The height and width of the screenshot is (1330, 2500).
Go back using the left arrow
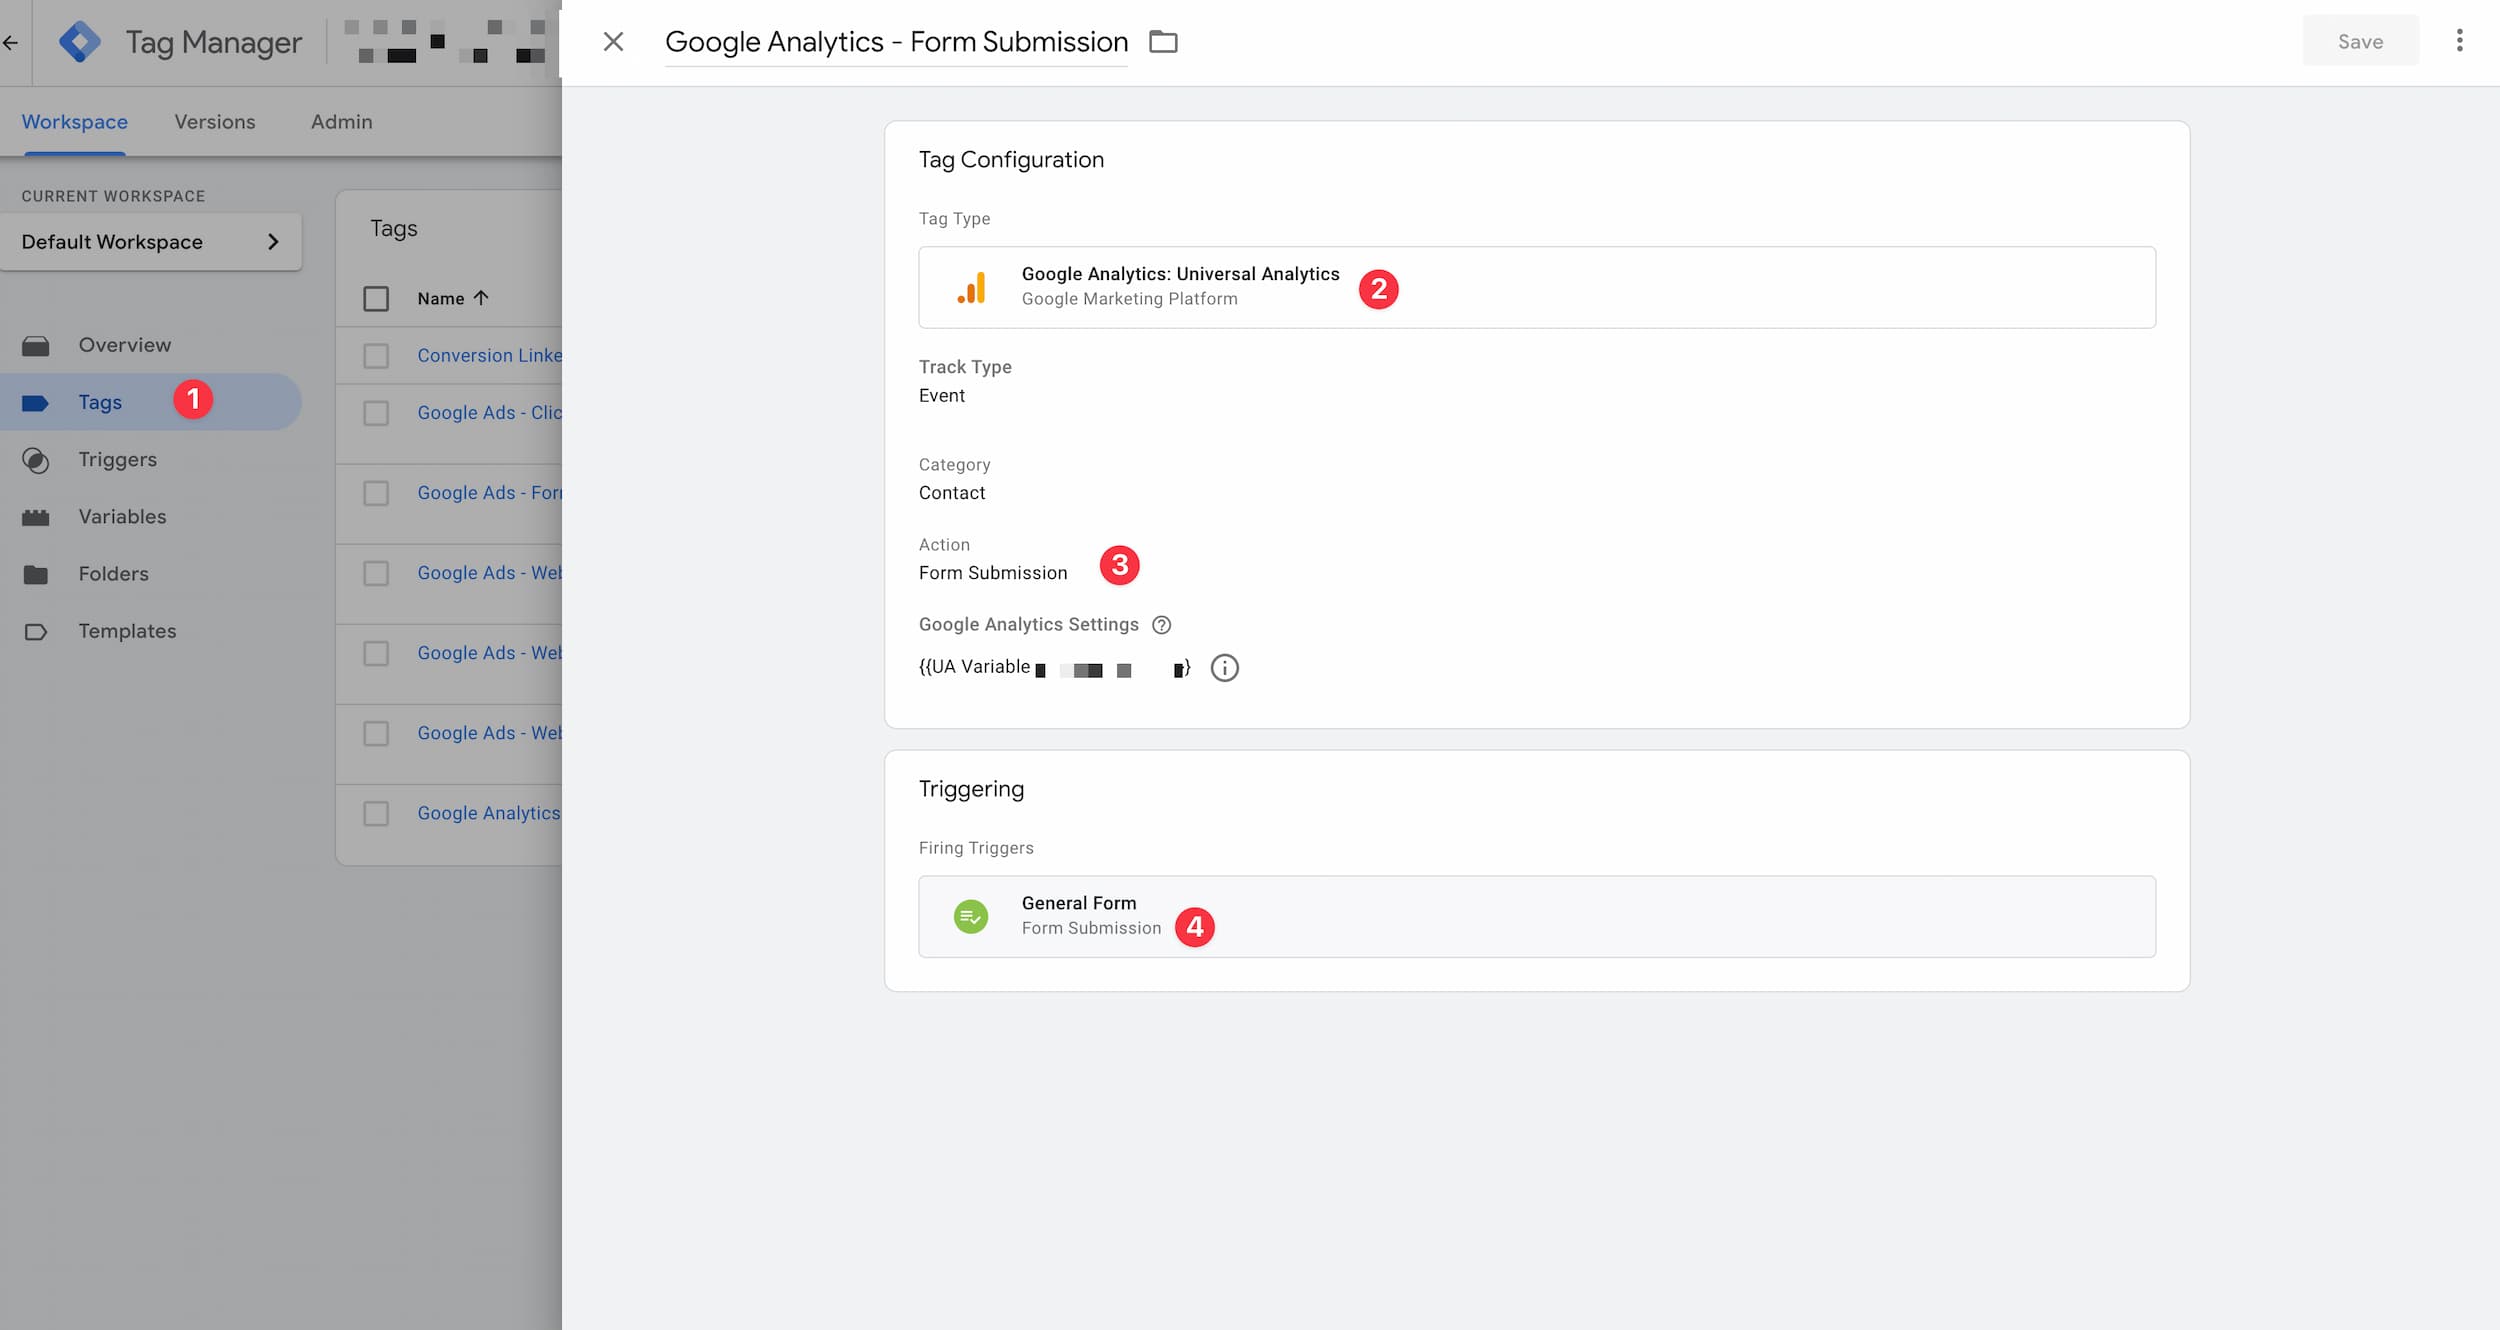[x=10, y=42]
